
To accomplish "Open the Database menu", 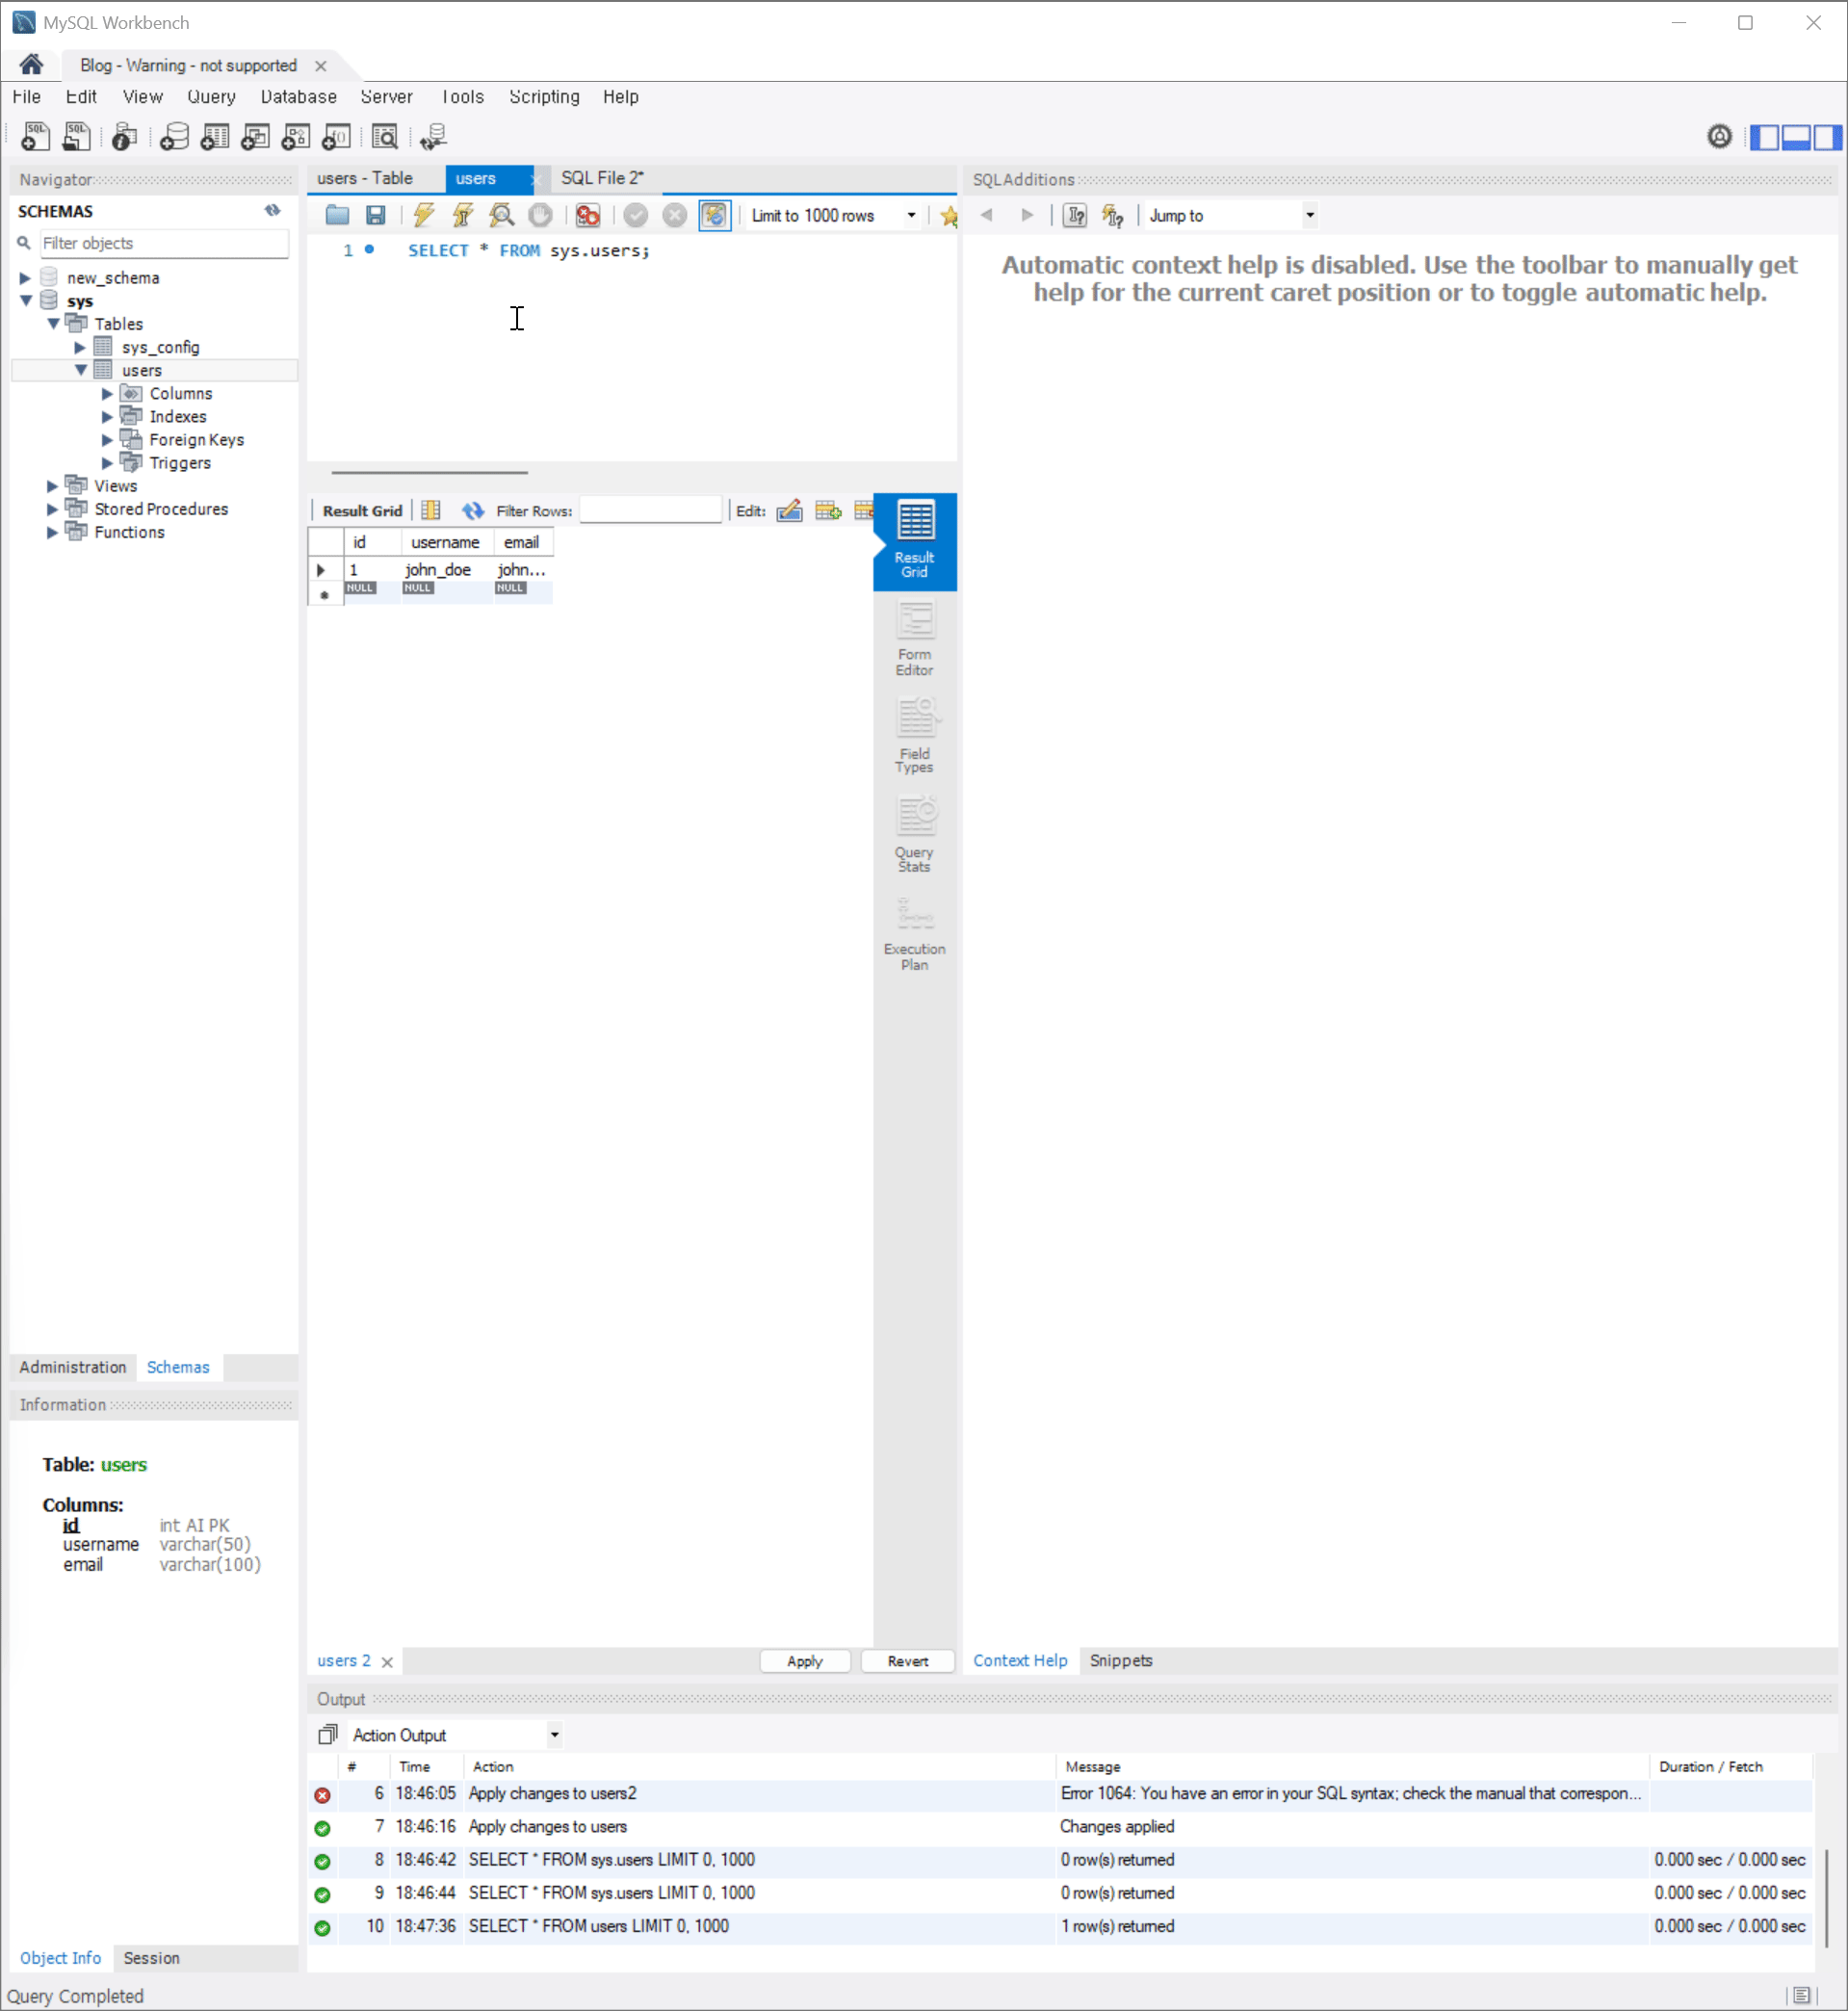I will click(298, 97).
